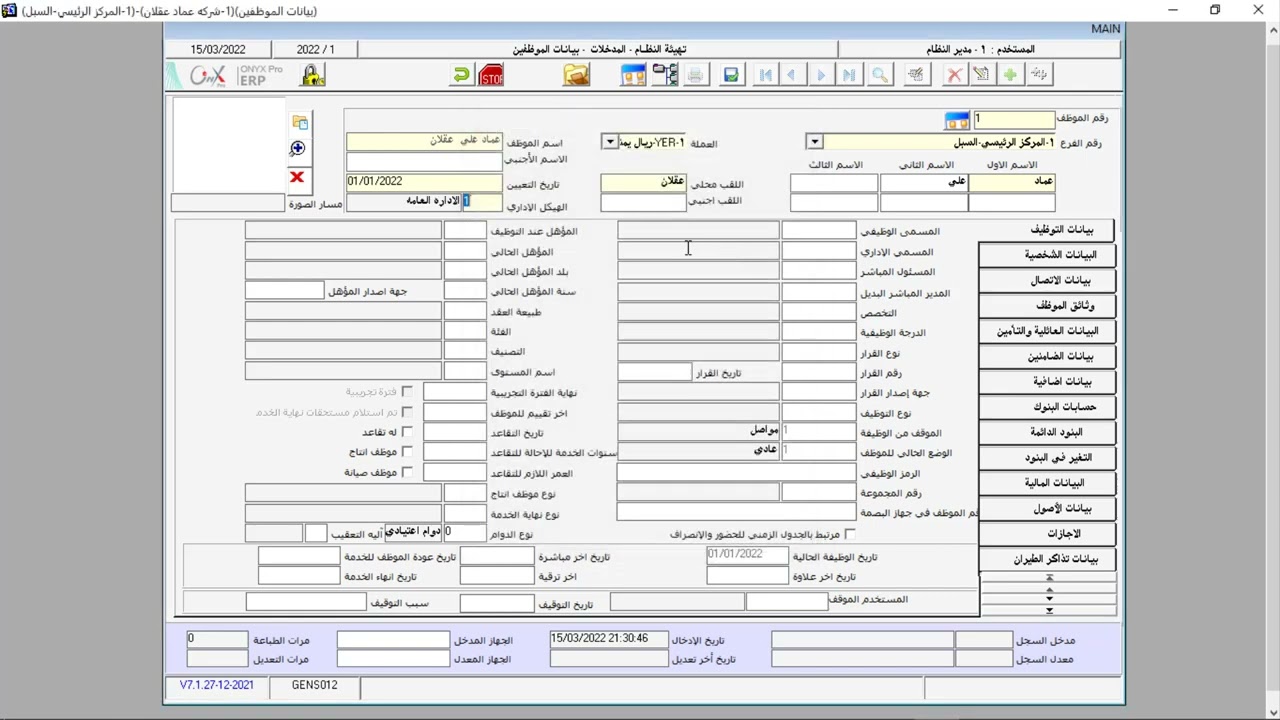This screenshot has height=720, width=1280.
Task: Open the الاجازات tab
Action: point(1046,534)
